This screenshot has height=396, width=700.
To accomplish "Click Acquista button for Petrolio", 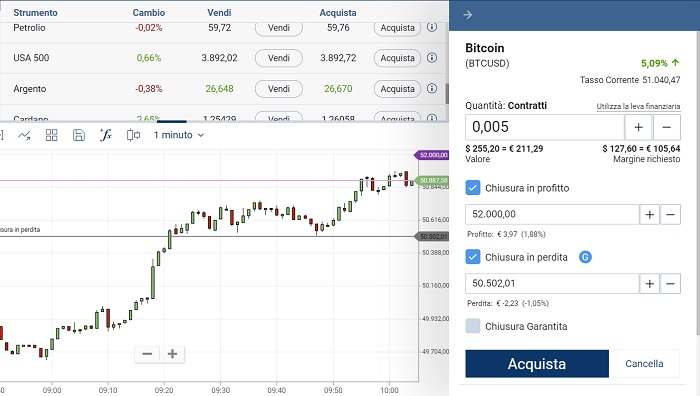I will pyautogui.click(x=397, y=28).
